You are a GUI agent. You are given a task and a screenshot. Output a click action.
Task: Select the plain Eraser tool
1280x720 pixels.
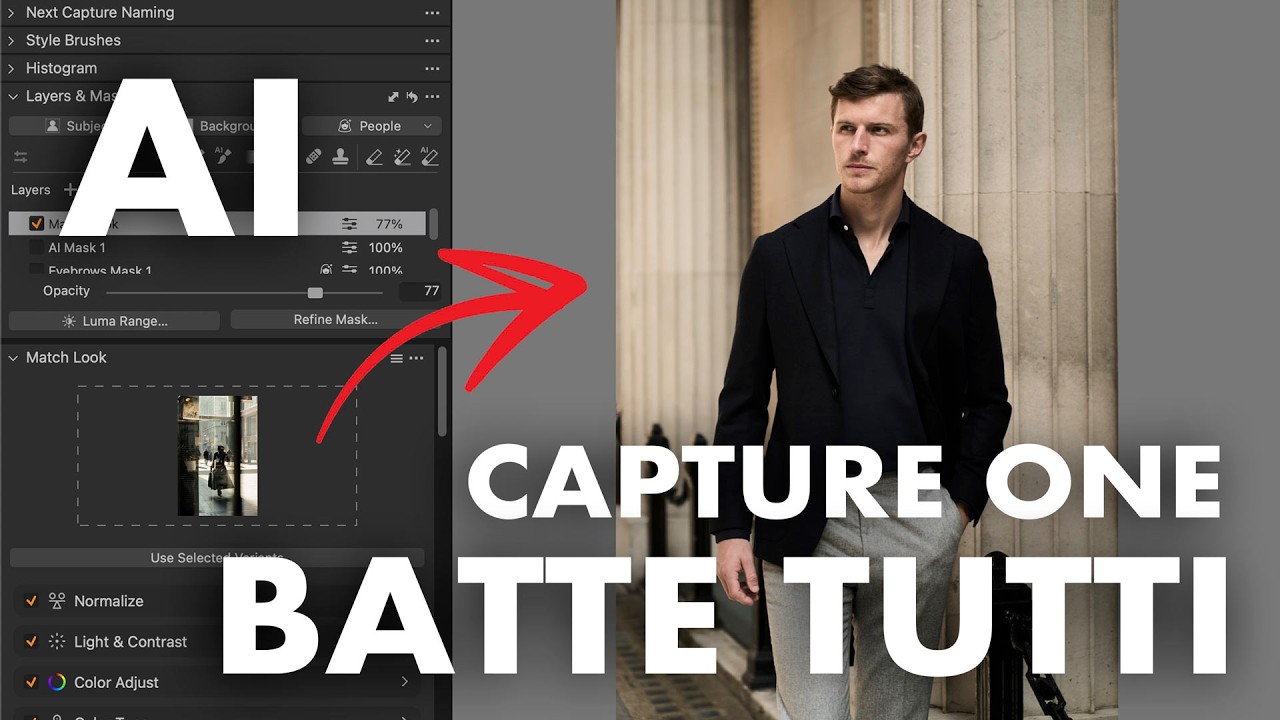374,157
